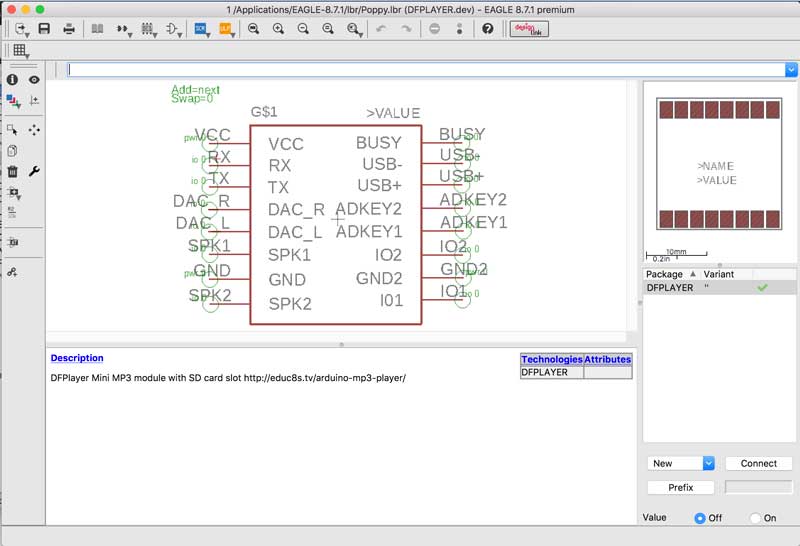Image resolution: width=800 pixels, height=546 pixels.
Task: Select the Group selection tool
Action: [12, 130]
